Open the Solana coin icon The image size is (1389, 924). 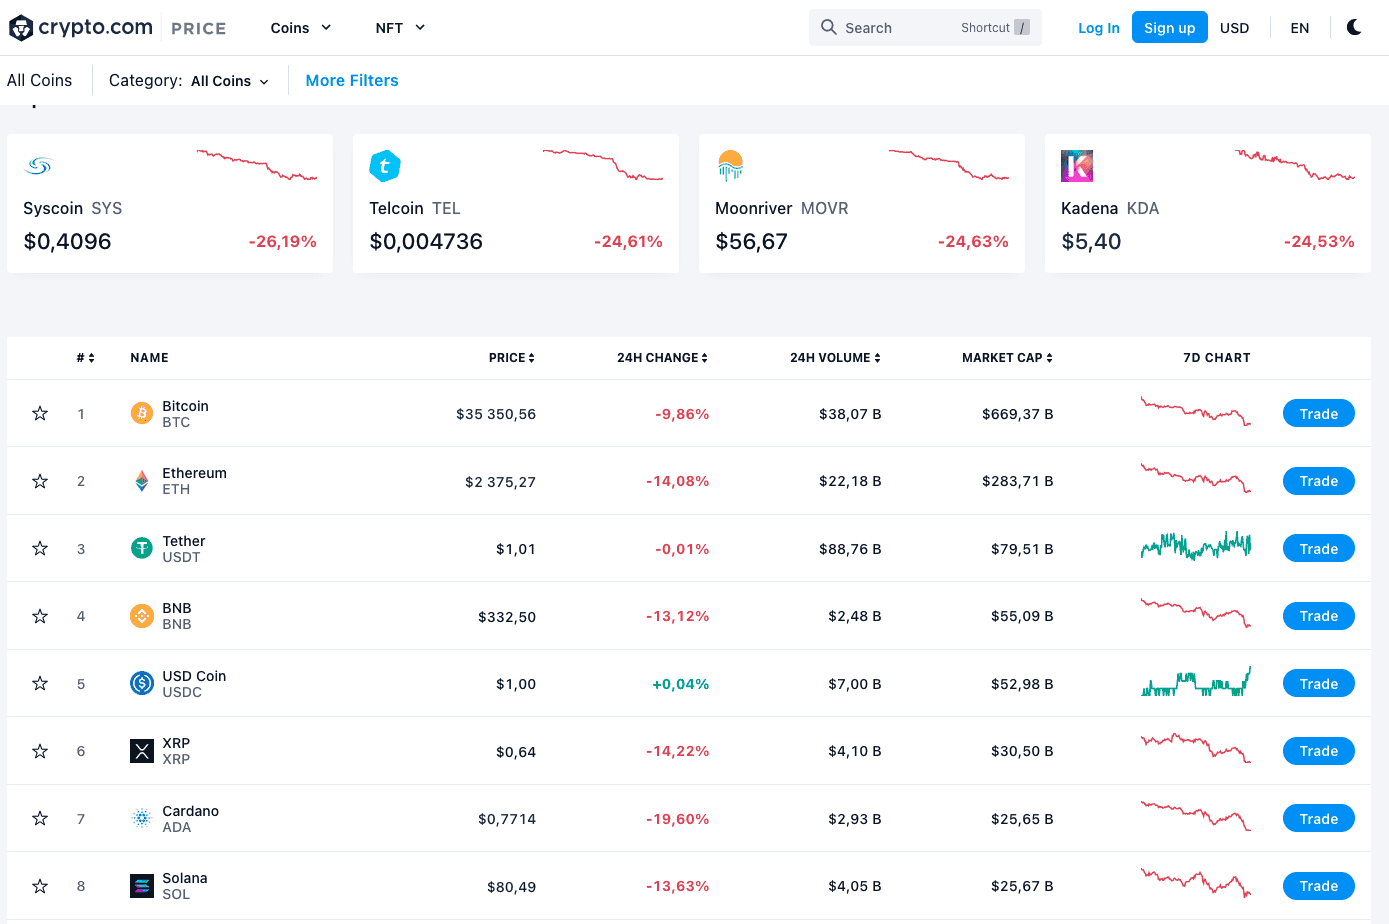click(x=142, y=886)
